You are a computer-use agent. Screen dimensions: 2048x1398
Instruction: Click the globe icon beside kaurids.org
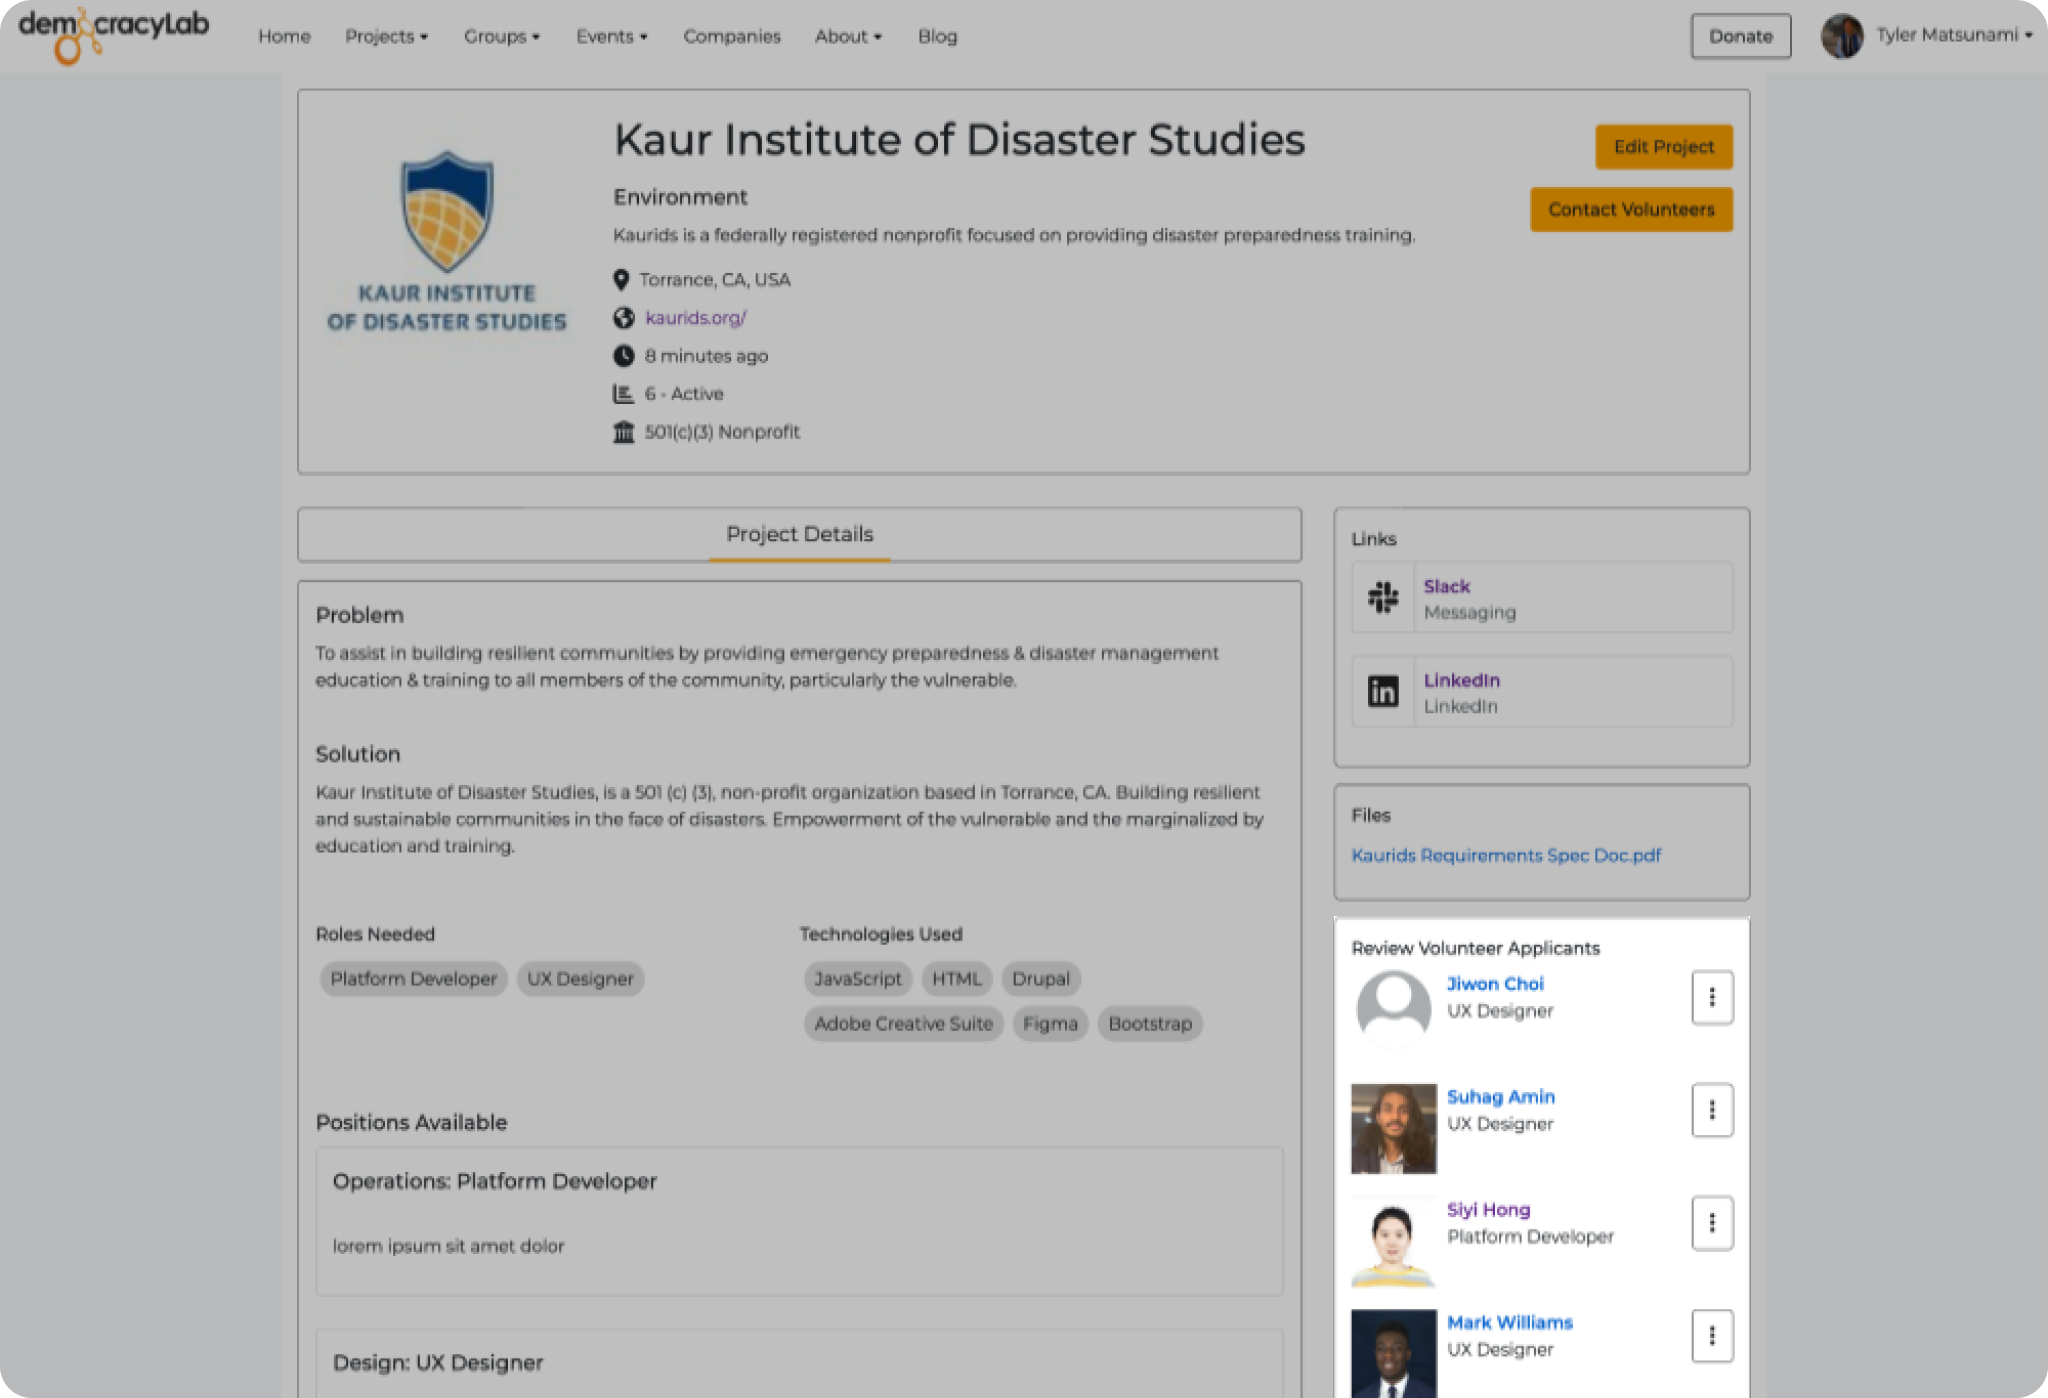(x=624, y=318)
